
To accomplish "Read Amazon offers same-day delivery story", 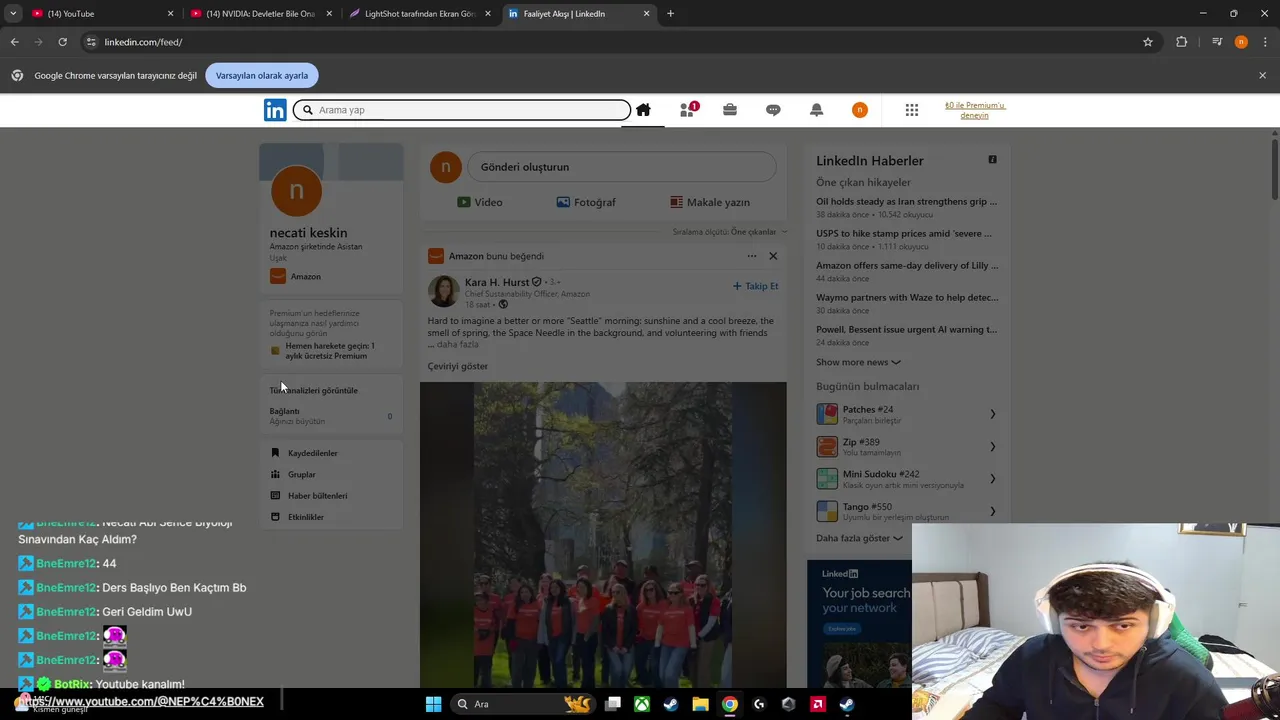I will 907,266.
